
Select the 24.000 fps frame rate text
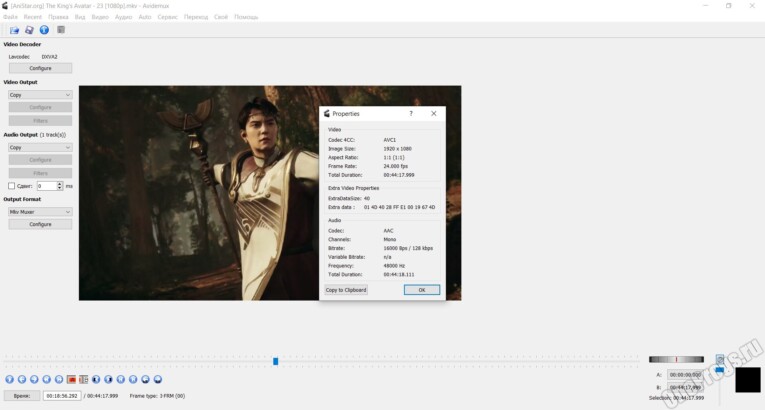tap(396, 166)
